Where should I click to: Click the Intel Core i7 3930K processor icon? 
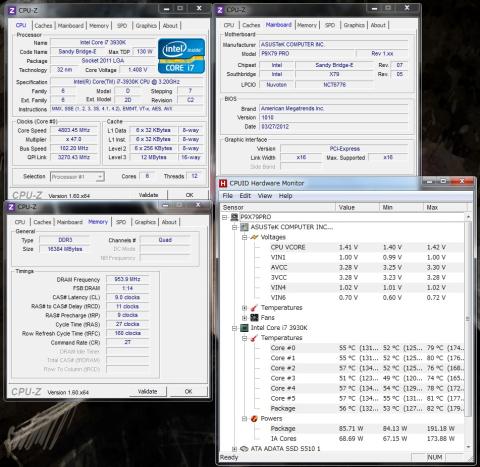click(244, 328)
